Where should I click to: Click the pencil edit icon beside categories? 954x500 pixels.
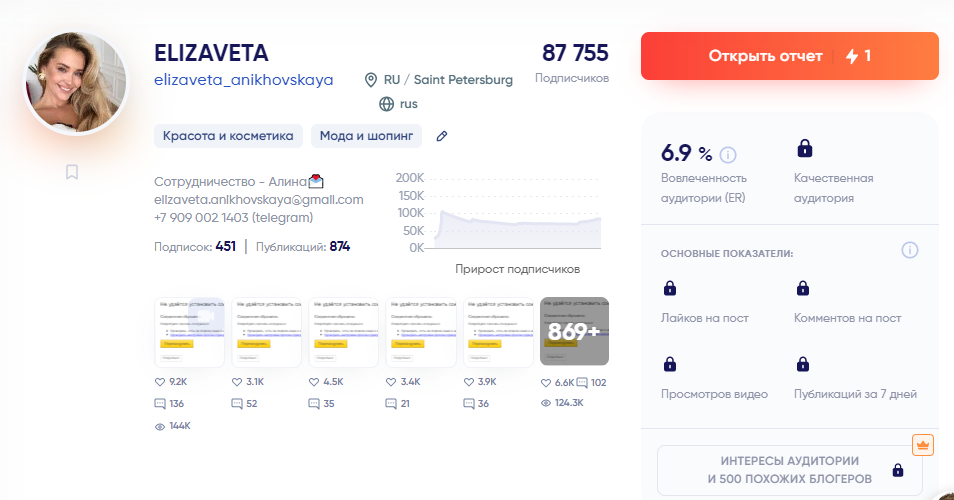tap(442, 136)
